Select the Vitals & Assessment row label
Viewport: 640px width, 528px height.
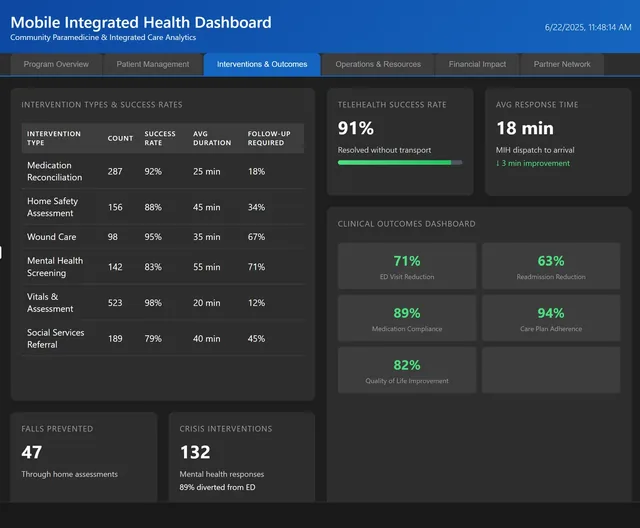tap(50, 303)
